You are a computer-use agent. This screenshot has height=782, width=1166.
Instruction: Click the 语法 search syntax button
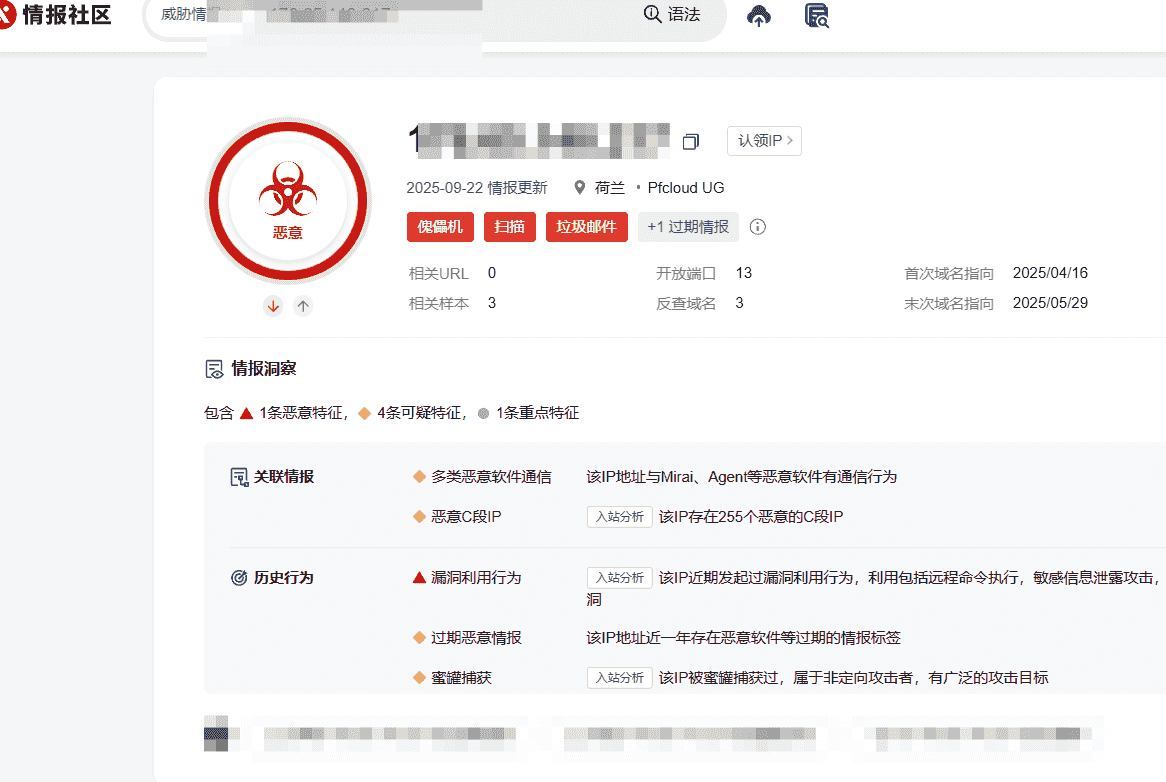[x=672, y=15]
